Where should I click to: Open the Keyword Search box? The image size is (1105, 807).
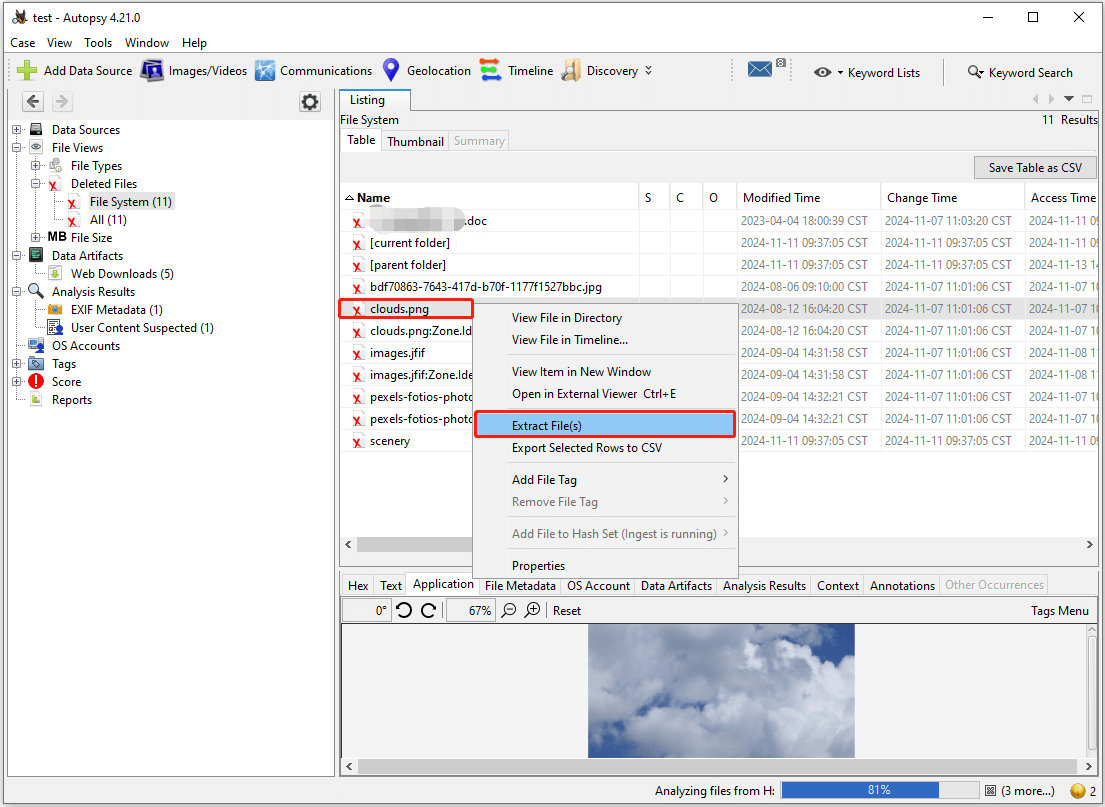[x=1020, y=73]
